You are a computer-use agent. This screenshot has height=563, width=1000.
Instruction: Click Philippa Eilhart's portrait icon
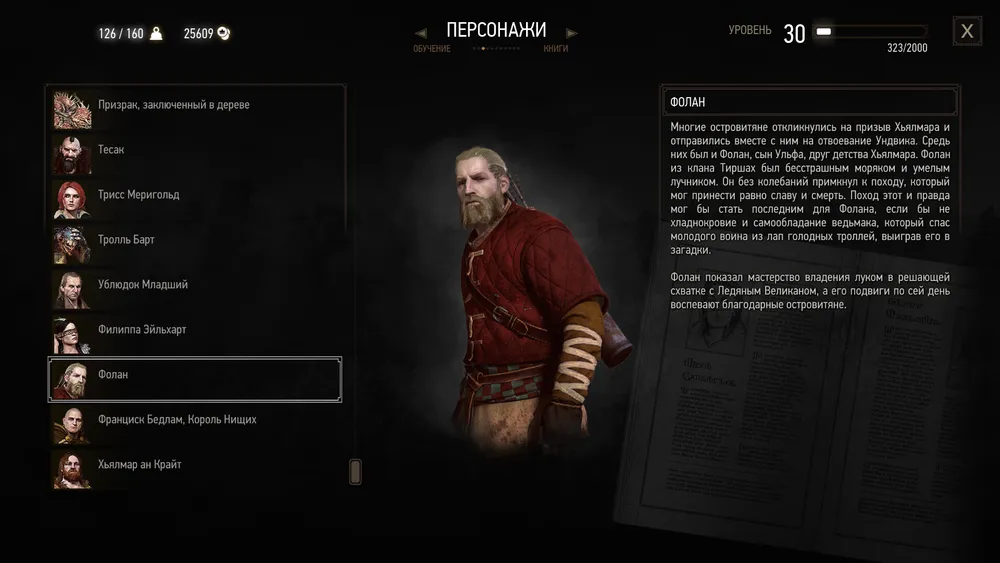pyautogui.click(x=72, y=335)
